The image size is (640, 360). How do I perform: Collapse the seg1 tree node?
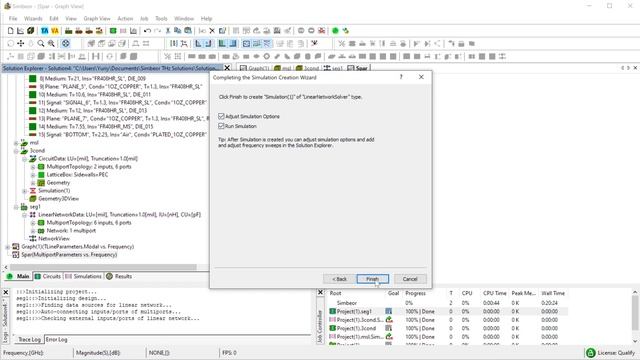(x=16, y=207)
